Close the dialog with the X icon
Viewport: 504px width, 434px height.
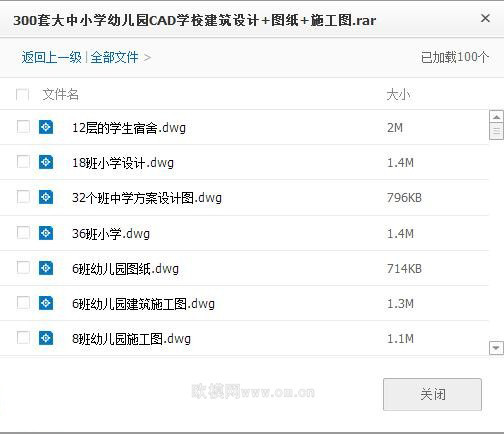coord(485,18)
